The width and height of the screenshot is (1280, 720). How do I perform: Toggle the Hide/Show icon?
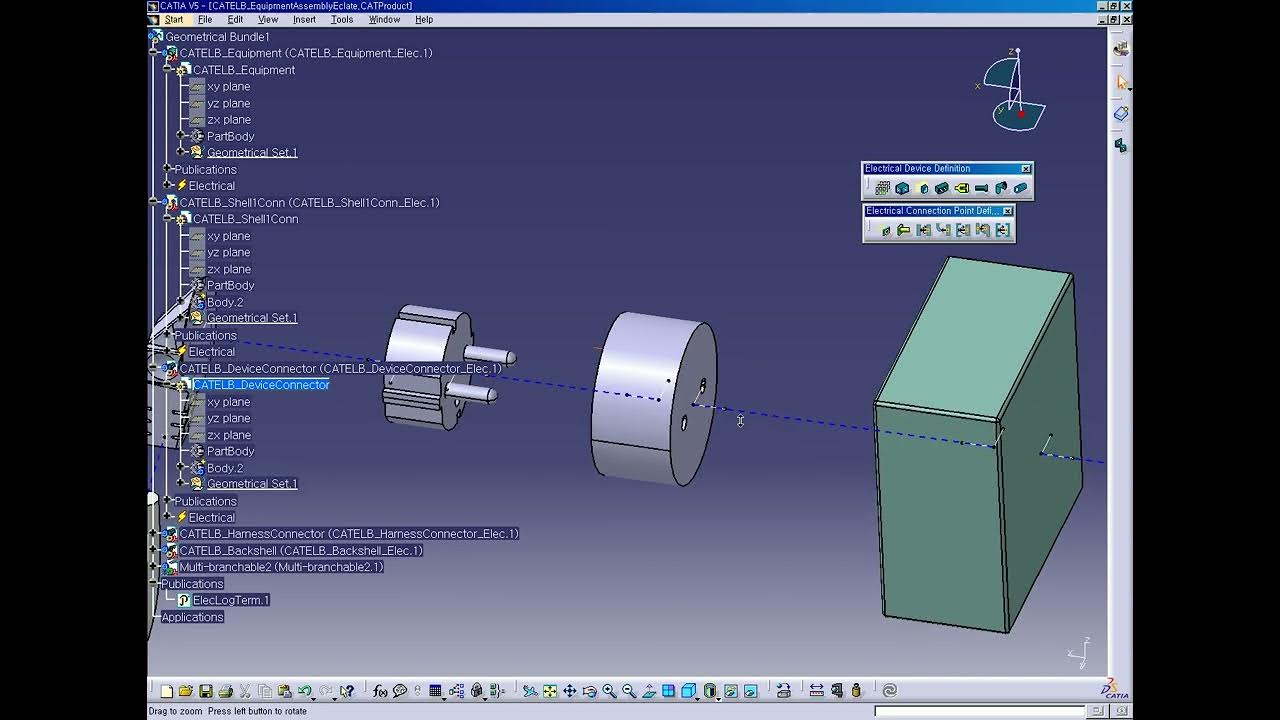731,691
